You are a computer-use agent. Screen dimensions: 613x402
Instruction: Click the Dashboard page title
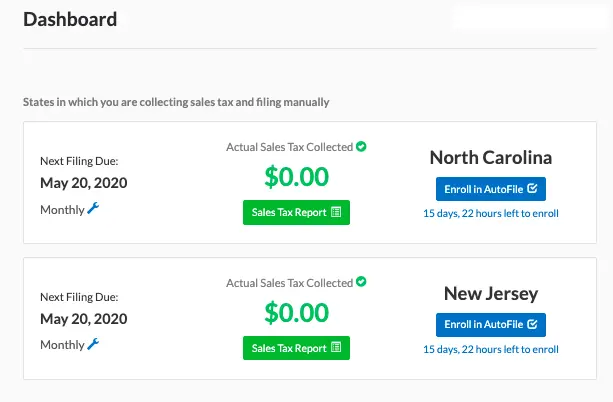(70, 19)
